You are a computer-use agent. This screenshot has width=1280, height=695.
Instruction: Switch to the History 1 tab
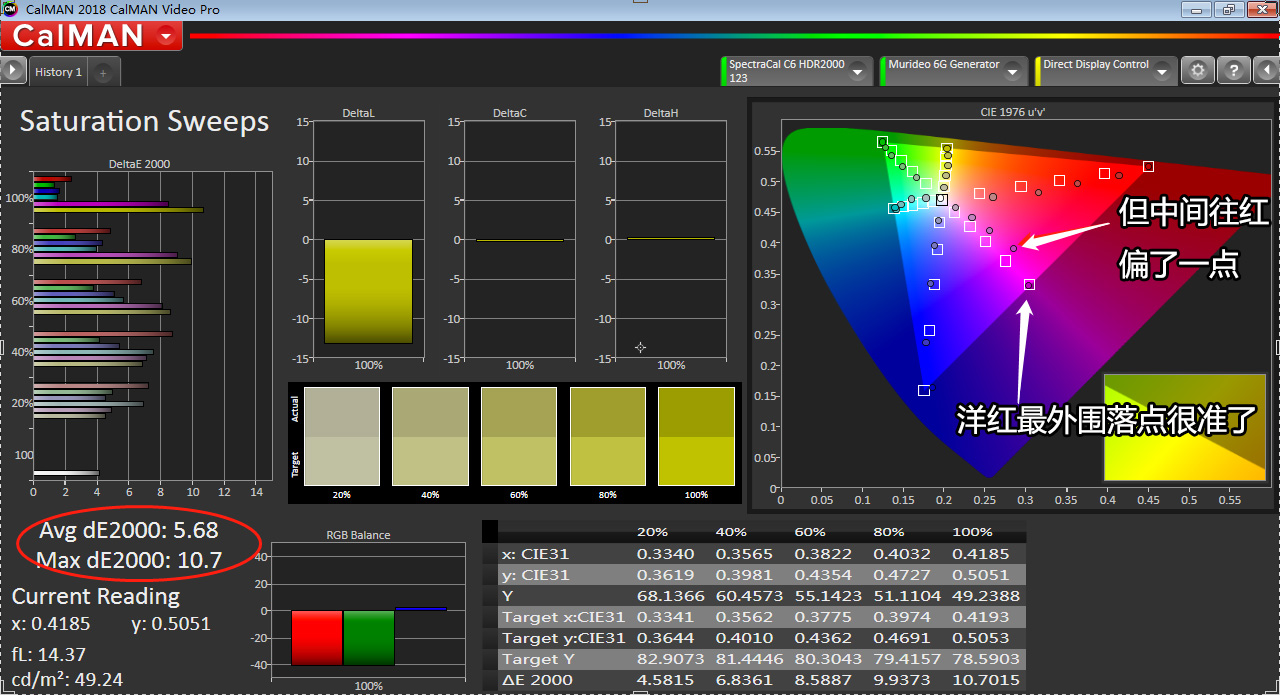point(58,72)
